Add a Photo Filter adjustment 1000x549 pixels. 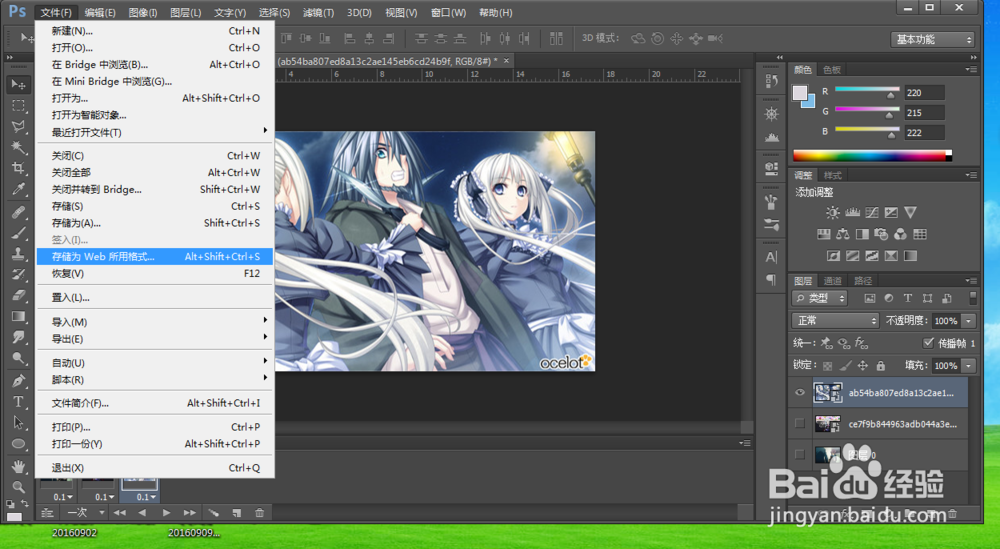tap(881, 234)
